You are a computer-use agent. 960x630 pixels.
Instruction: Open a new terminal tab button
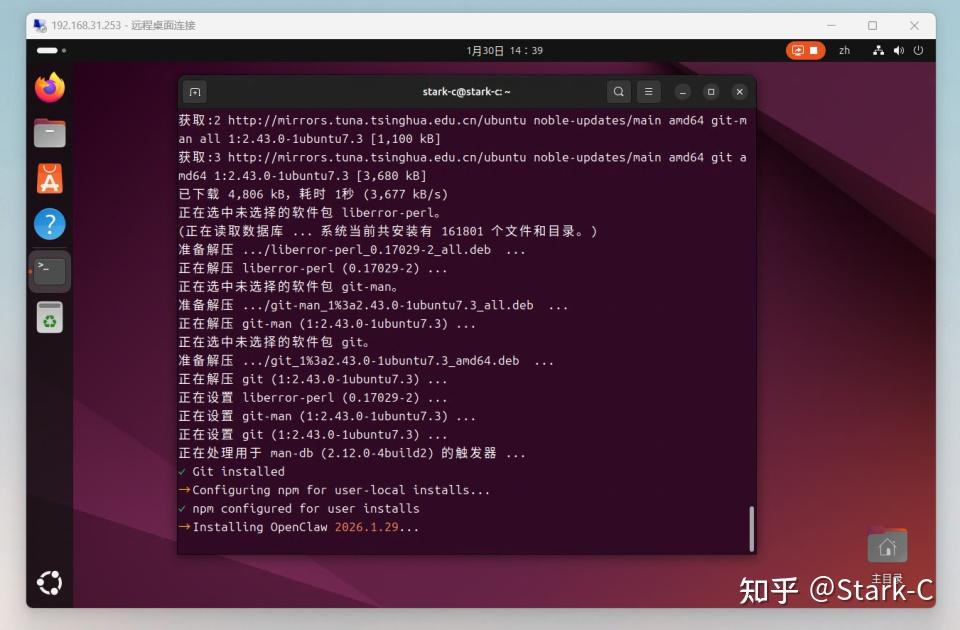(195, 92)
